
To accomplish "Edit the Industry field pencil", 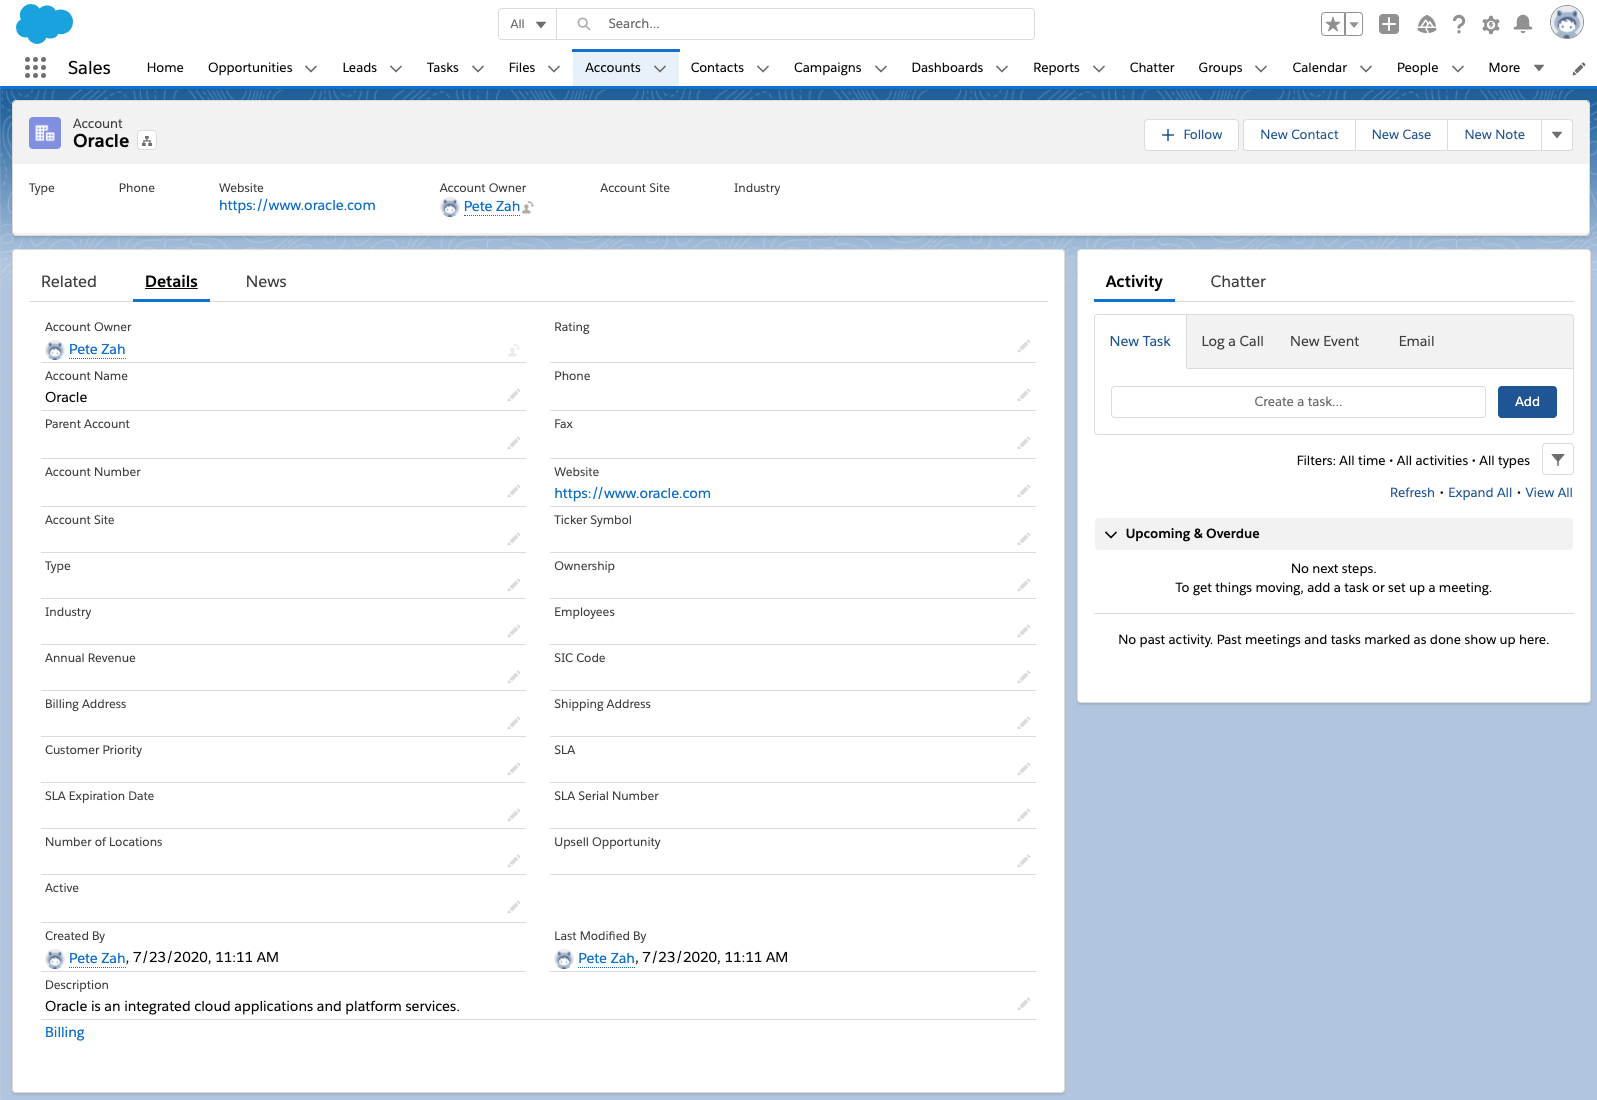I will [513, 631].
